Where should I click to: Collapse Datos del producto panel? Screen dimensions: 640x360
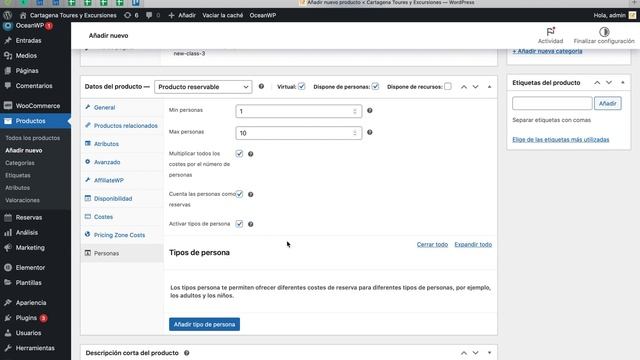coord(489,87)
